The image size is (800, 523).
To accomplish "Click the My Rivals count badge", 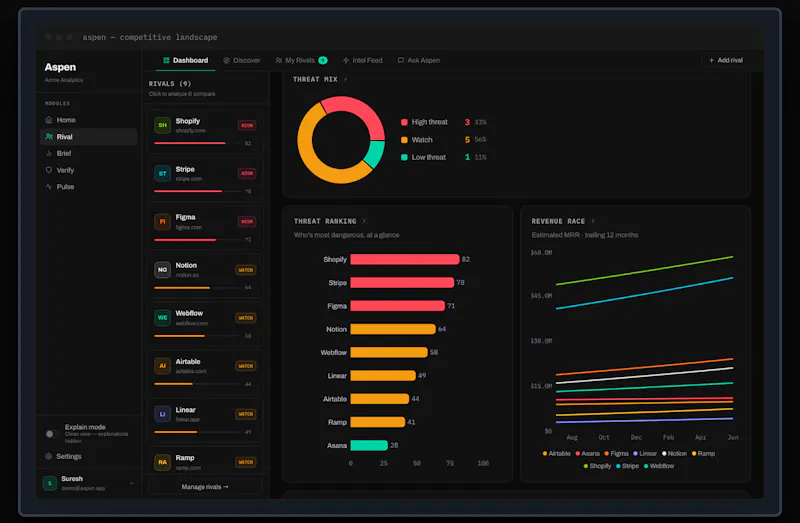I will (322, 60).
